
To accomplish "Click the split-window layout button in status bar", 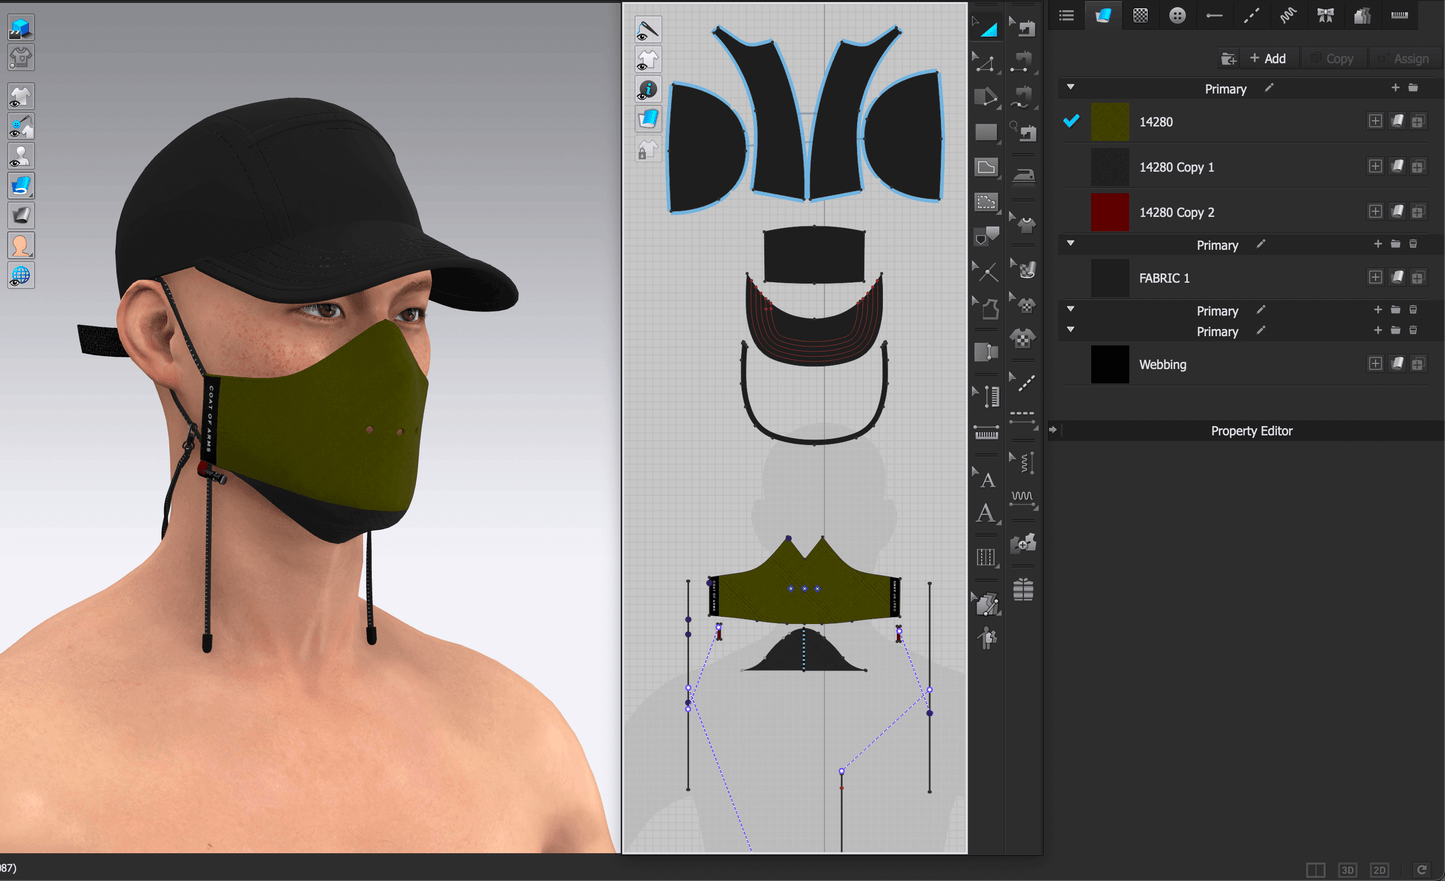I will click(x=1315, y=870).
